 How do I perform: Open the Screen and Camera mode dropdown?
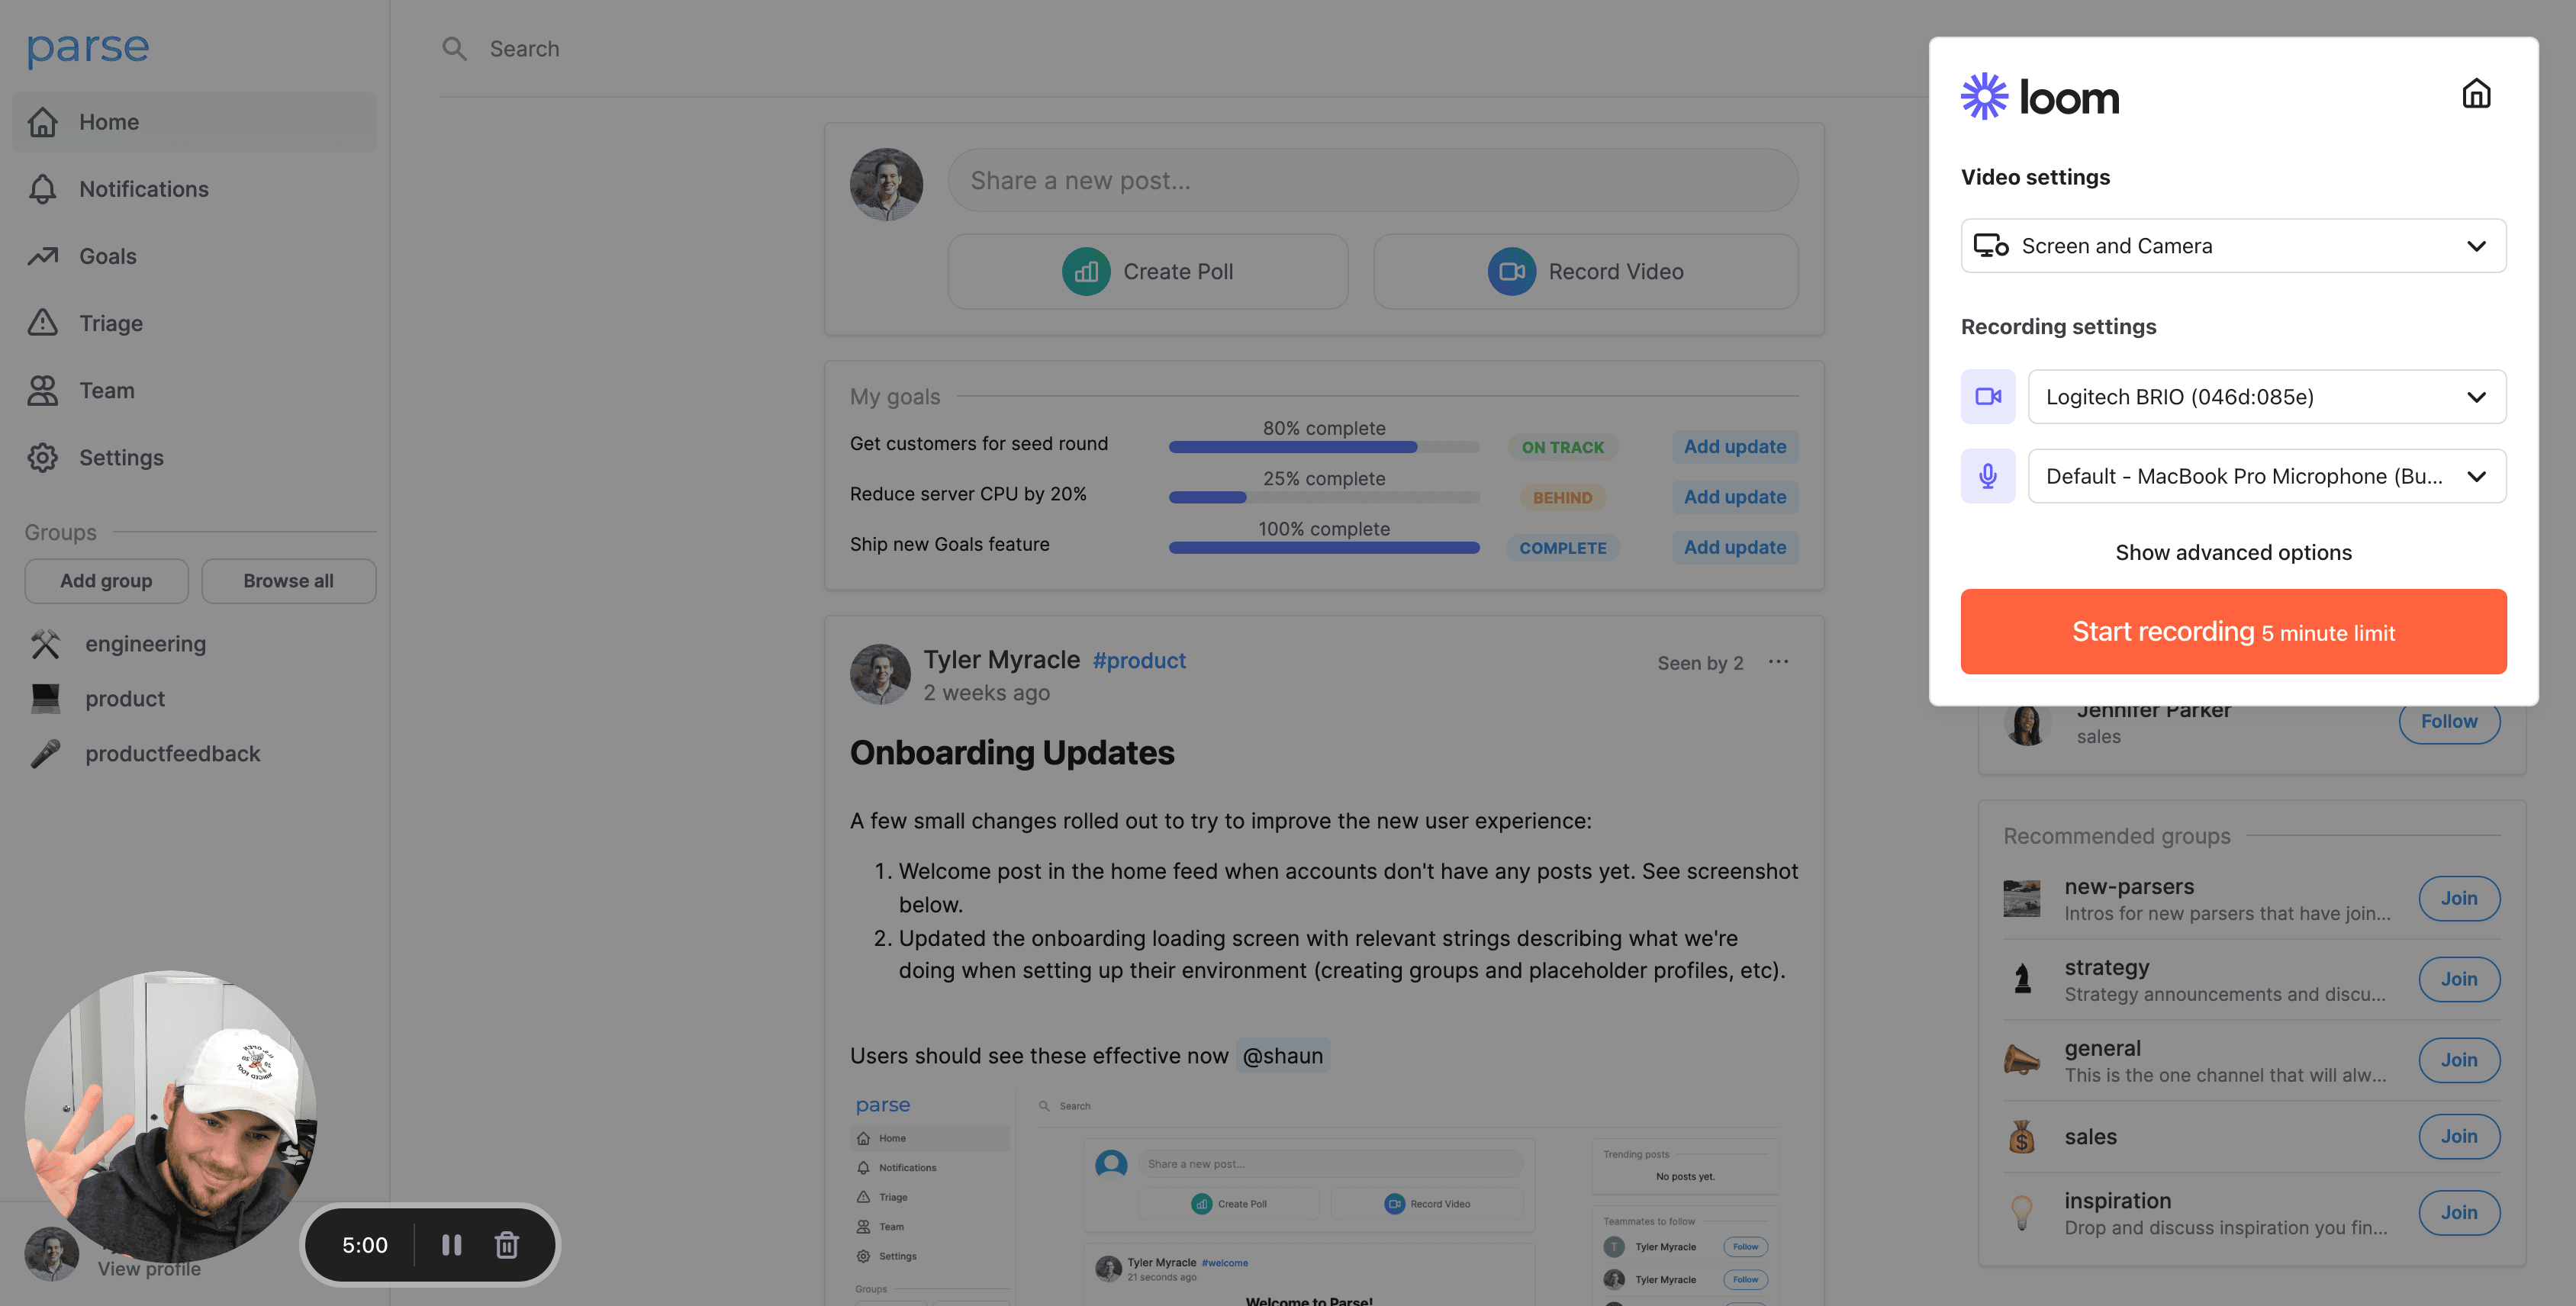(x=2233, y=246)
